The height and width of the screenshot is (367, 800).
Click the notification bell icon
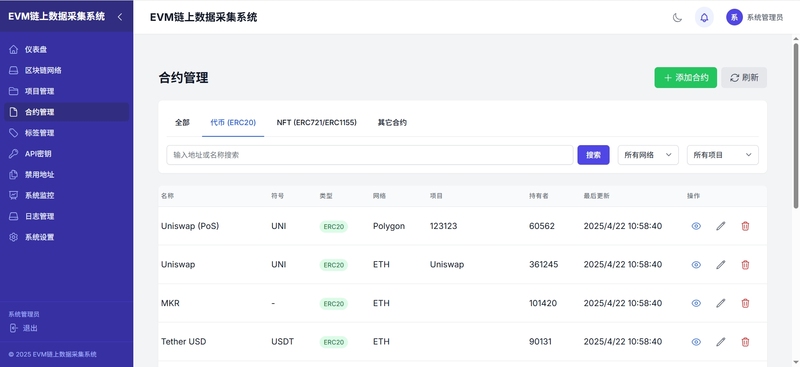pos(704,17)
